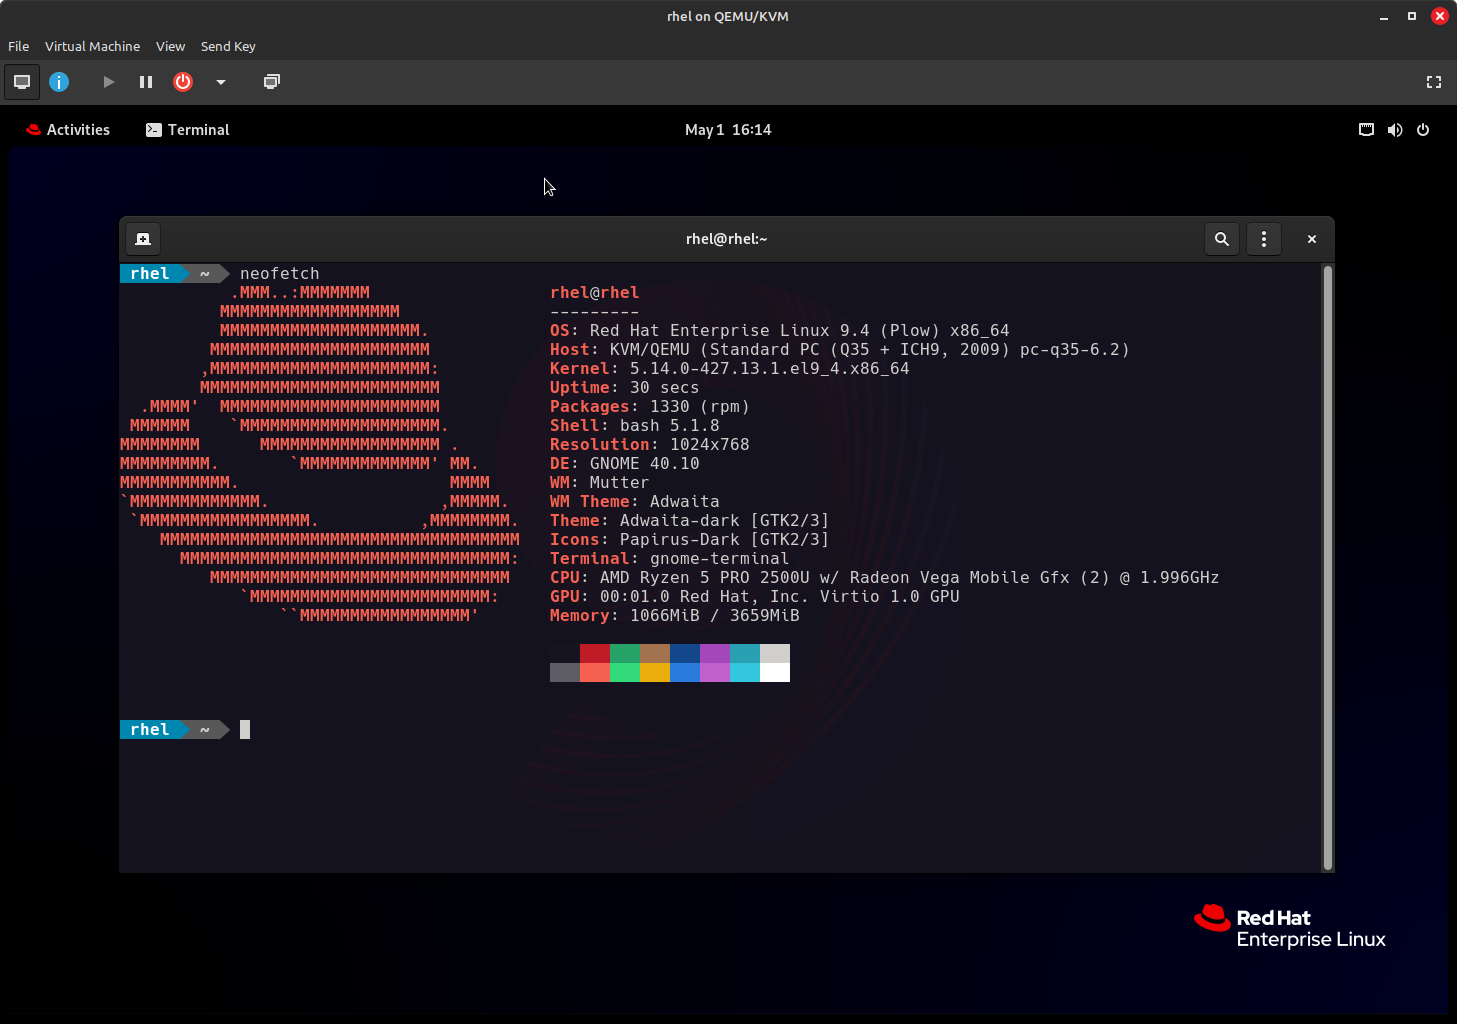Minimize the QEMU/KVM viewer window

1384,16
